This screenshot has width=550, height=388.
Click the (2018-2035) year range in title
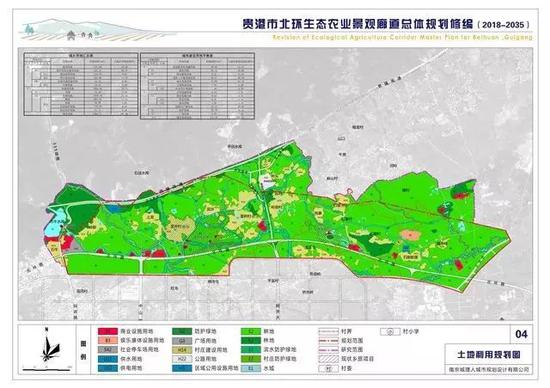[503, 25]
